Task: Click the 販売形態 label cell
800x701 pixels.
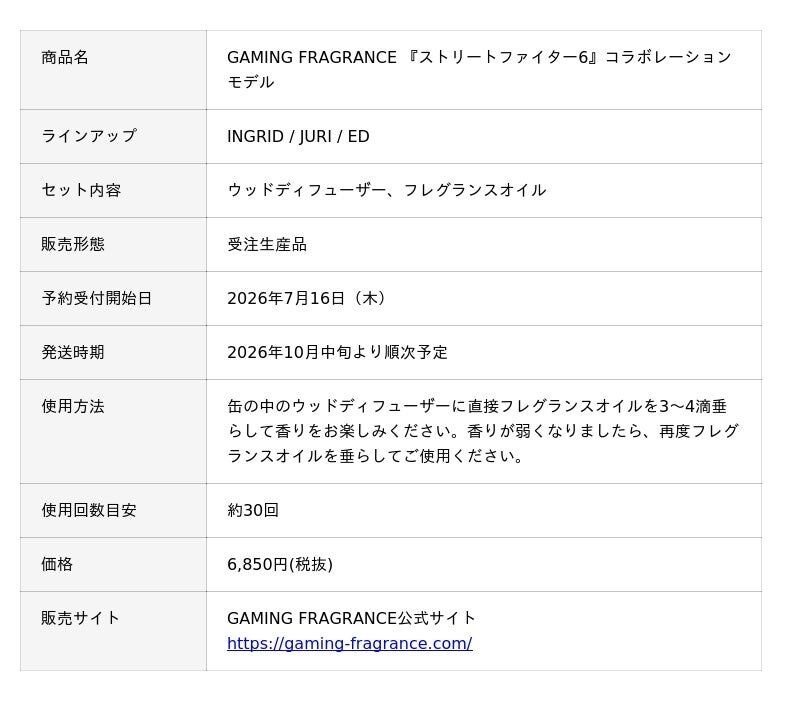Action: click(113, 245)
